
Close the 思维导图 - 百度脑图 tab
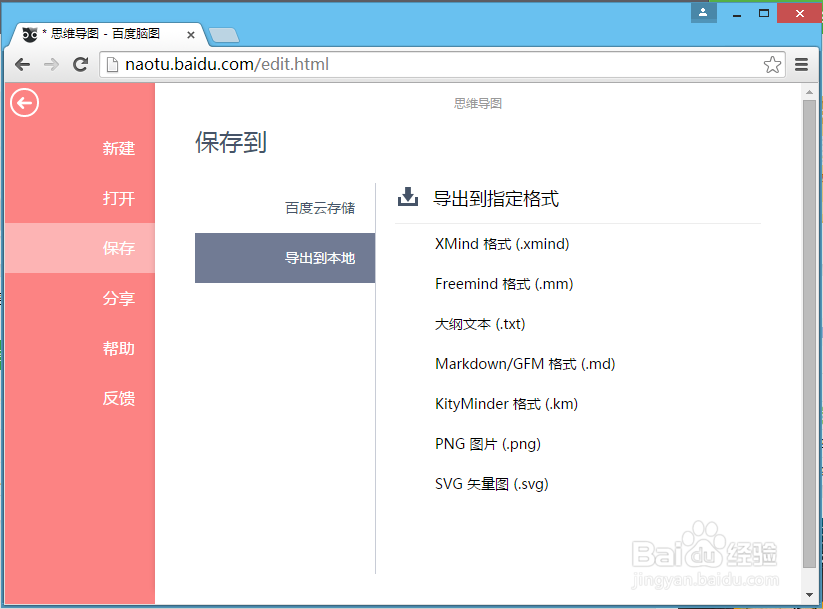pyautogui.click(x=191, y=35)
